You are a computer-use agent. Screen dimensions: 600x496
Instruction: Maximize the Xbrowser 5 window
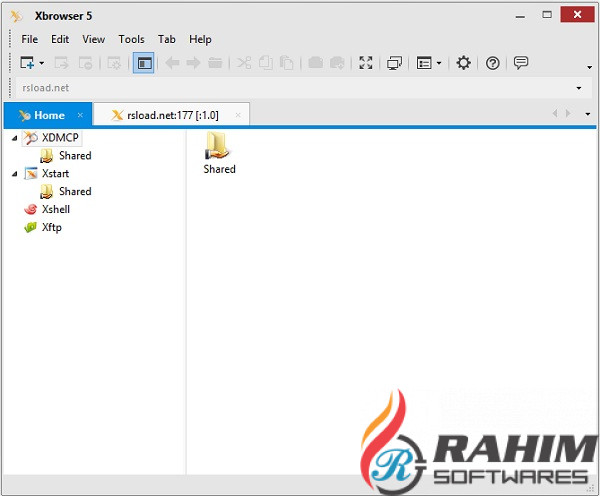547,15
